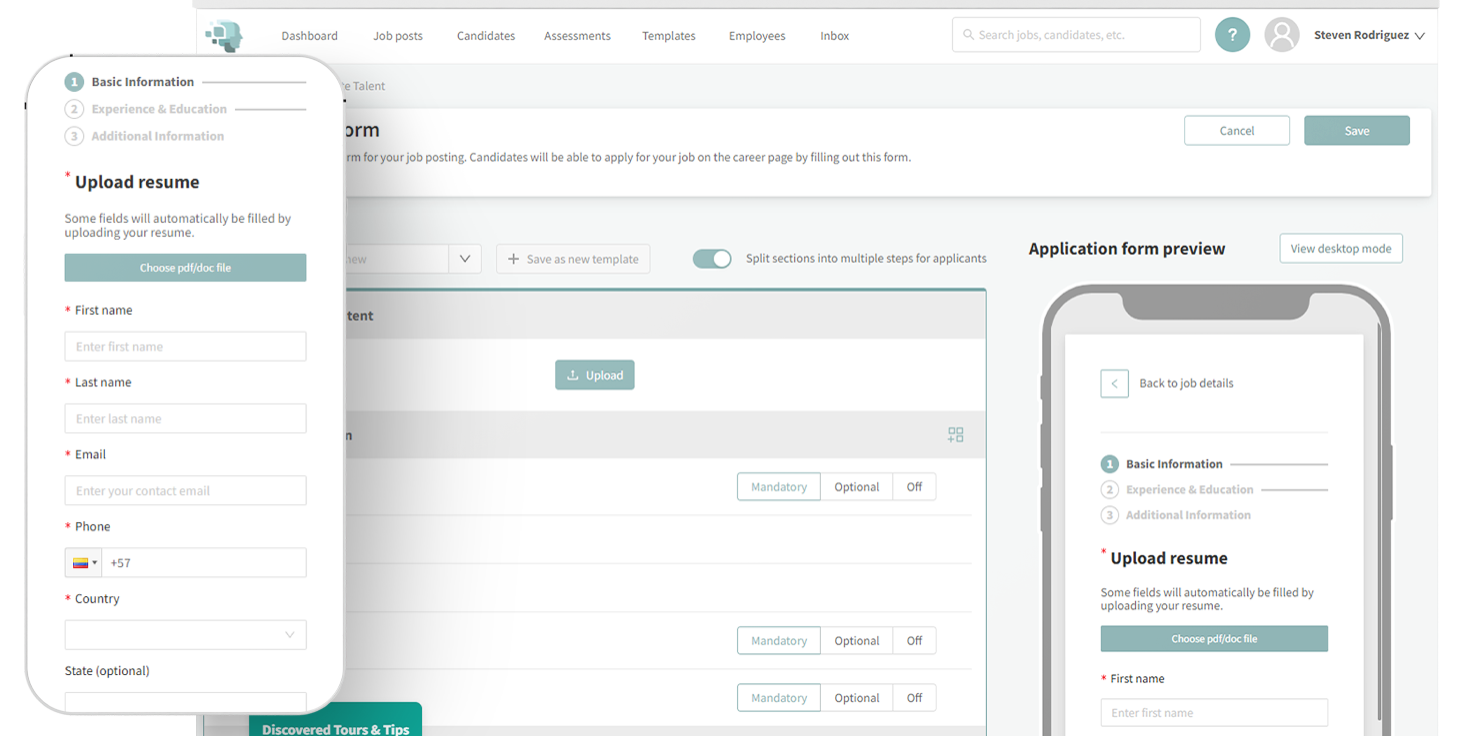
Task: Click Save as new template
Action: coord(573,258)
